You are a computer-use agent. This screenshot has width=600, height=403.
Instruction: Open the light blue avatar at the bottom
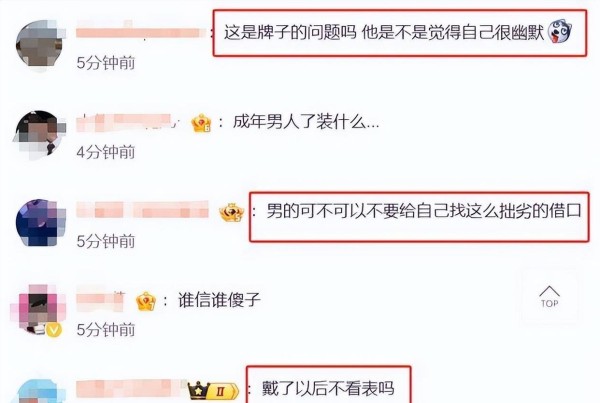tap(41, 391)
